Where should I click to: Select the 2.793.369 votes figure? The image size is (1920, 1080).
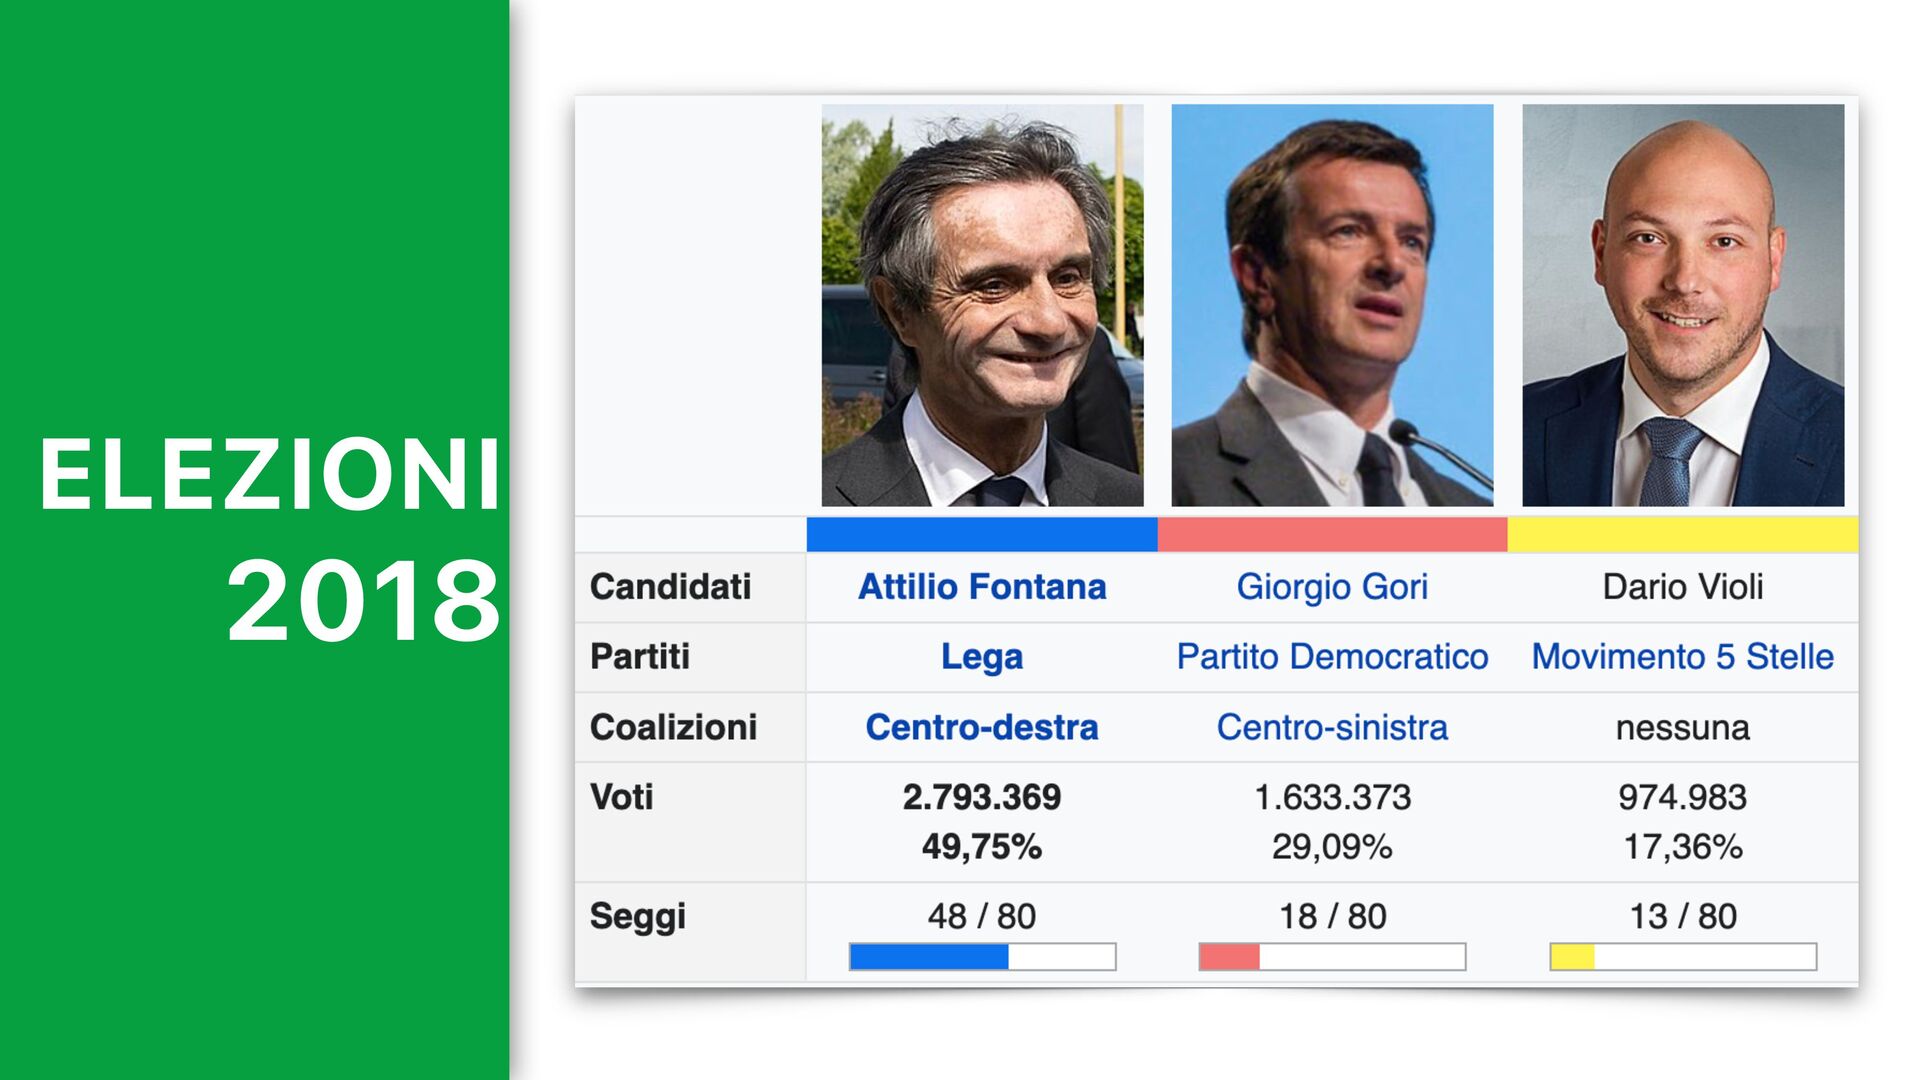981,797
